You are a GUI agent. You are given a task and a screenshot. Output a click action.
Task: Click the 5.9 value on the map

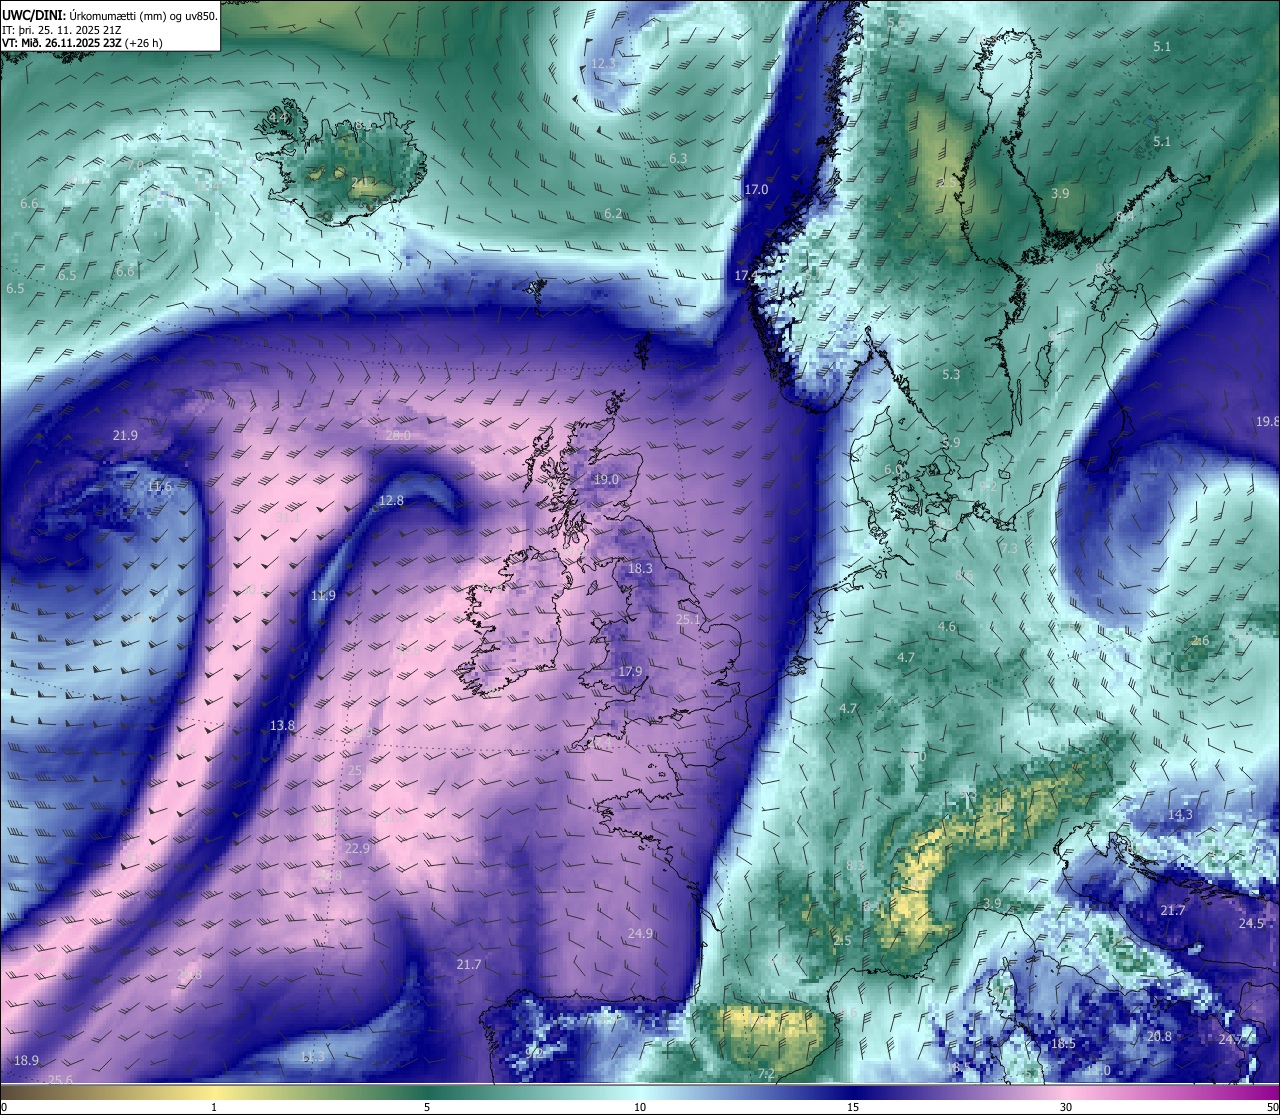point(951,442)
